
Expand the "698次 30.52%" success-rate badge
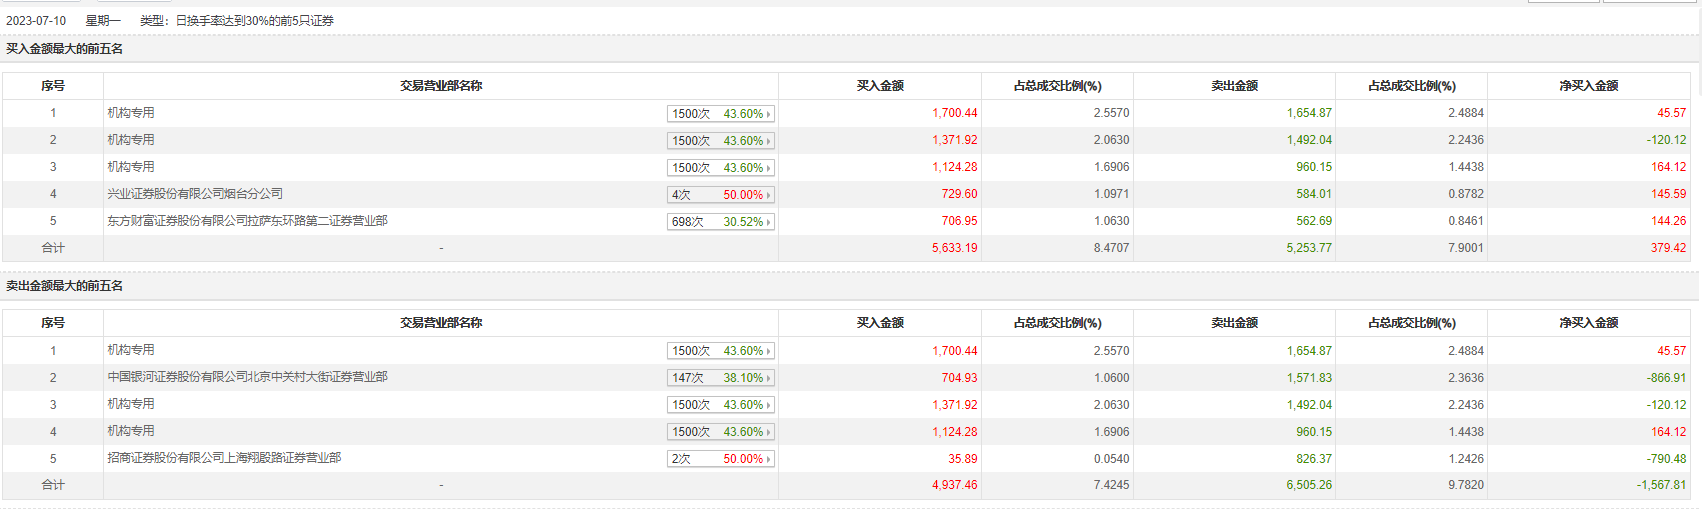pos(720,222)
